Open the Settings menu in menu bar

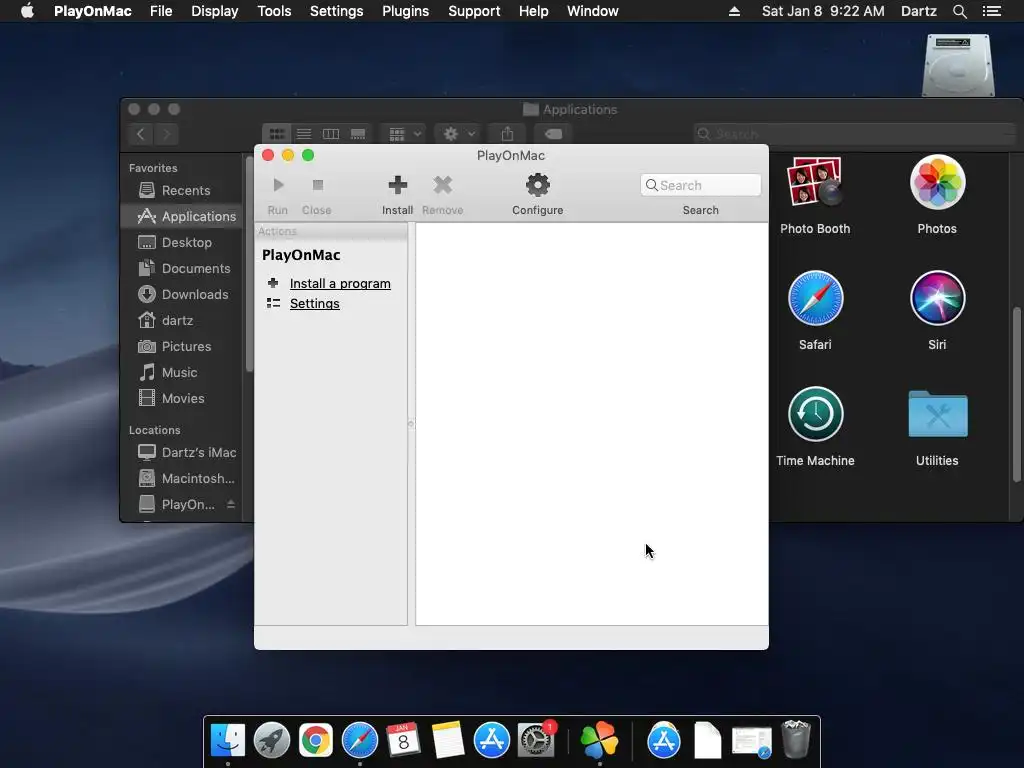[x=336, y=11]
